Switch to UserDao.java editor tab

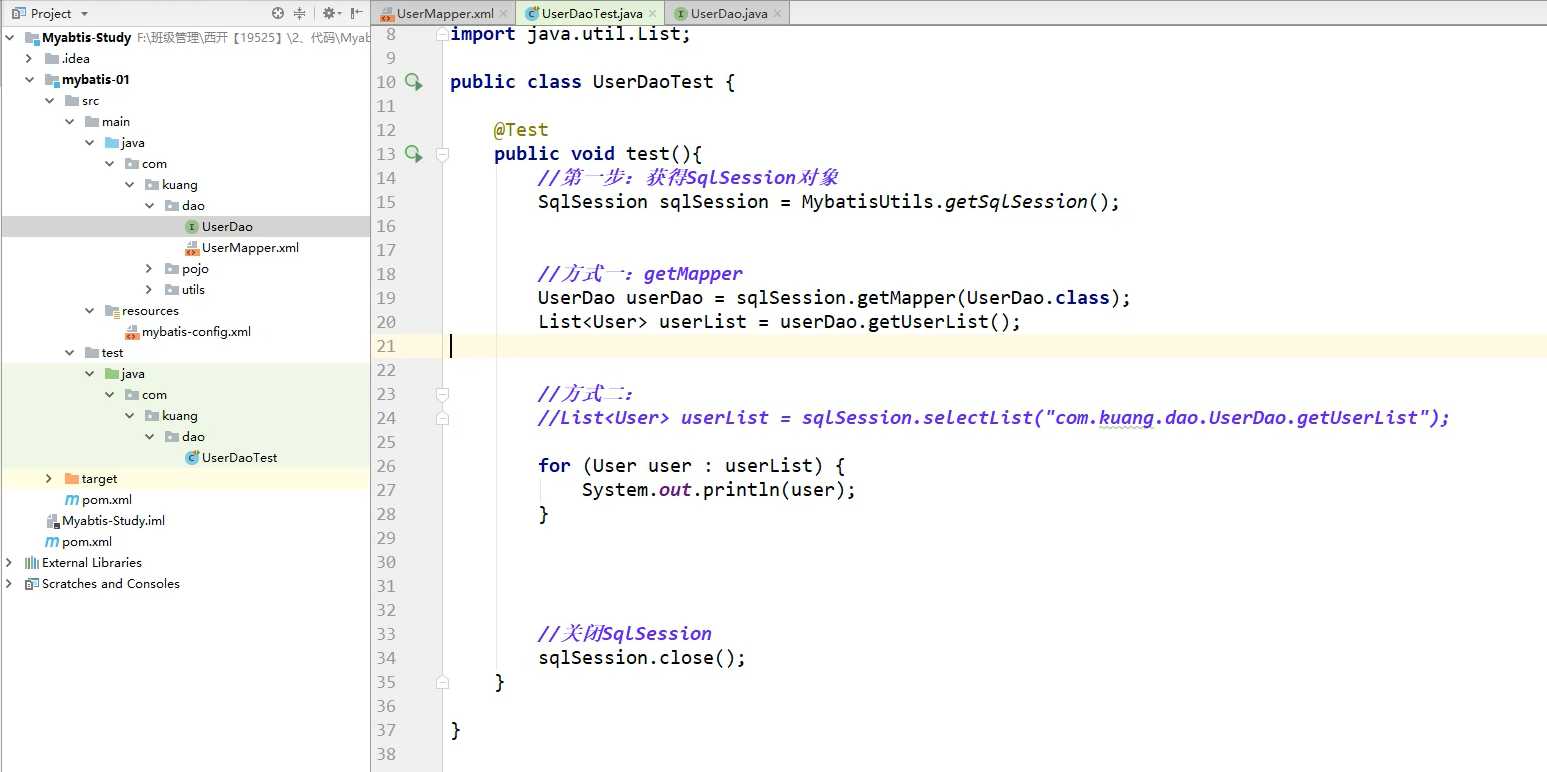727,13
